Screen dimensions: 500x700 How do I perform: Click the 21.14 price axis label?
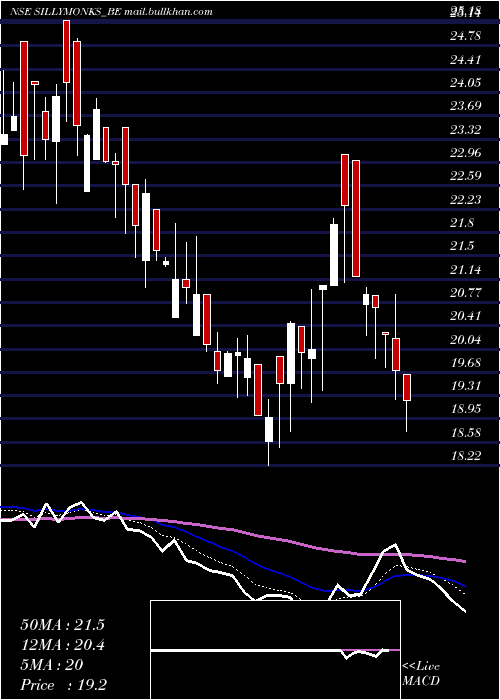(x=466, y=269)
